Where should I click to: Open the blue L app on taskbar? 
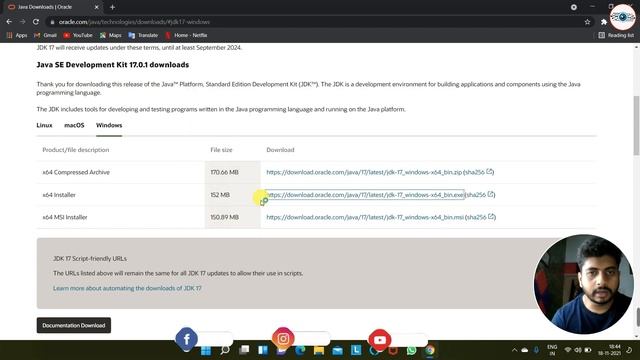(x=356, y=350)
